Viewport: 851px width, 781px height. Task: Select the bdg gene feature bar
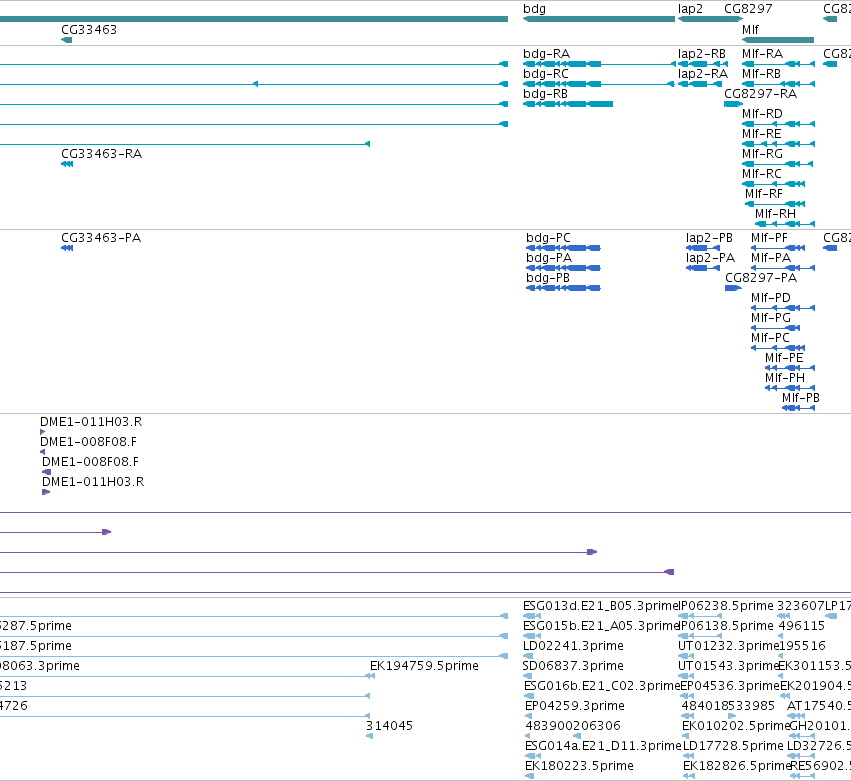tap(599, 19)
